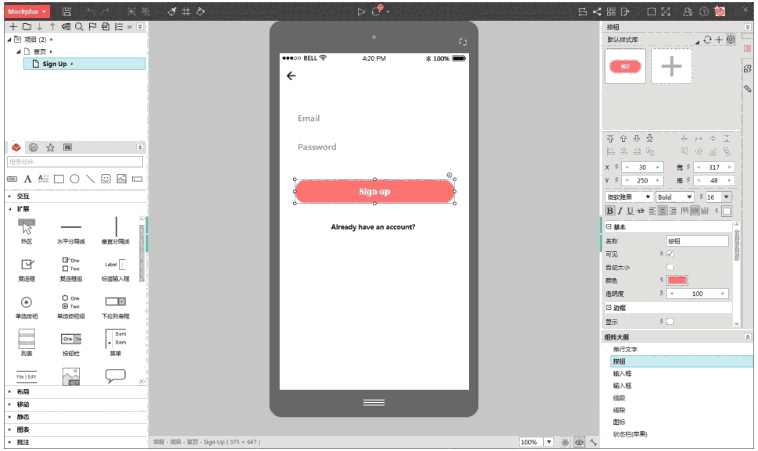The width and height of the screenshot is (758, 451).
Task: Open the help question-mark icon
Action: click(704, 12)
